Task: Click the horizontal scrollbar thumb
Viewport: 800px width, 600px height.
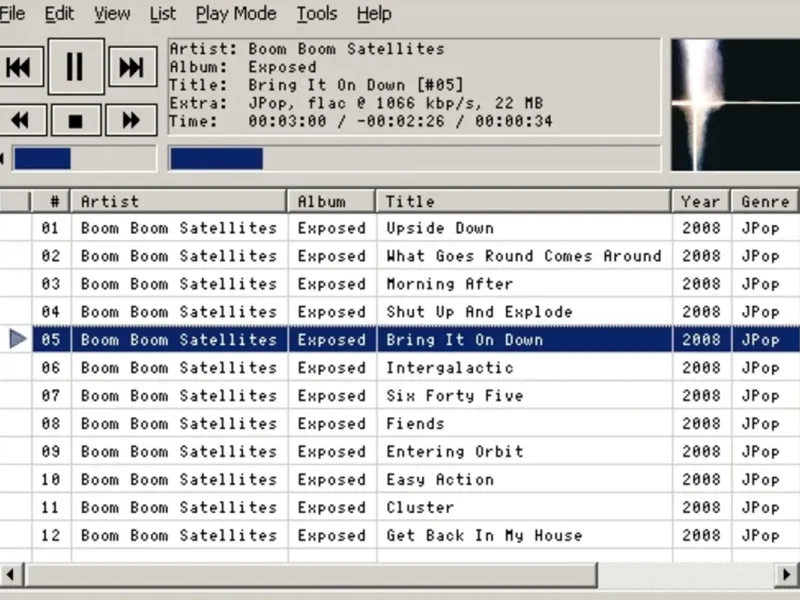Action: (x=311, y=575)
